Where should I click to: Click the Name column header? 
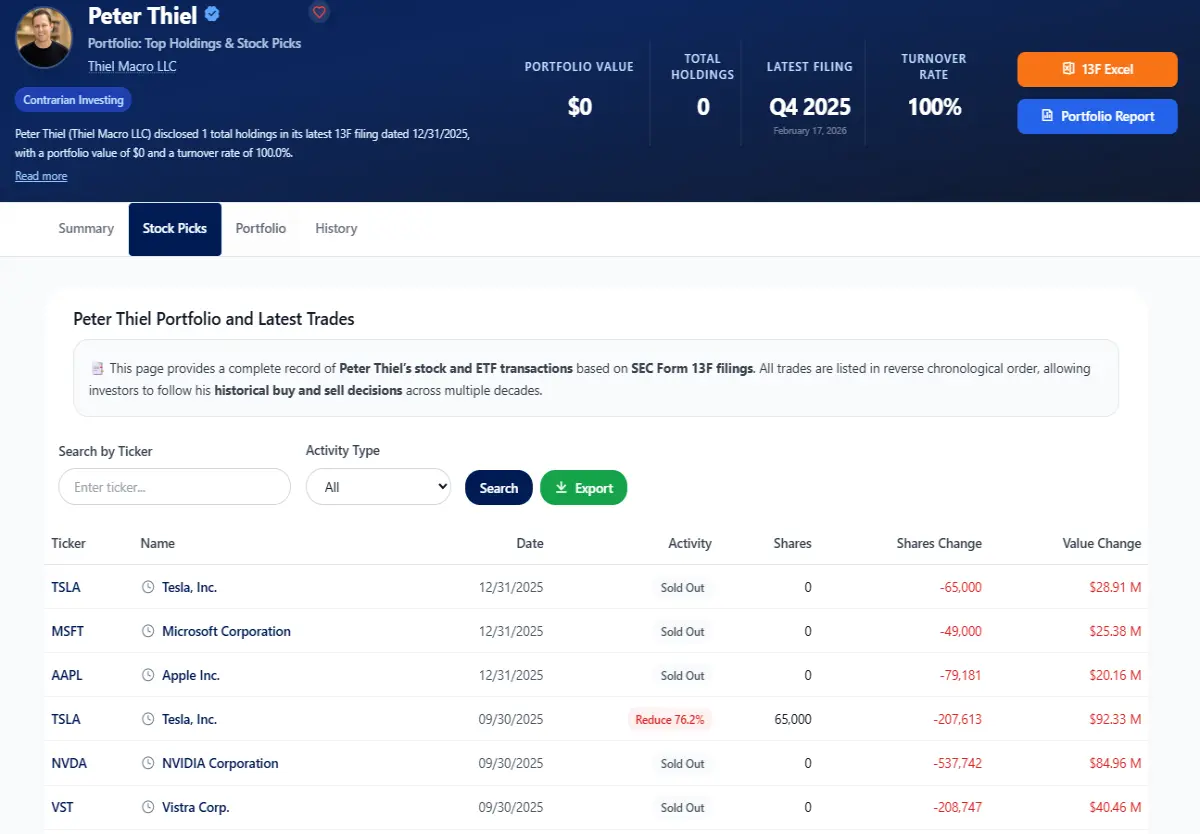(158, 543)
